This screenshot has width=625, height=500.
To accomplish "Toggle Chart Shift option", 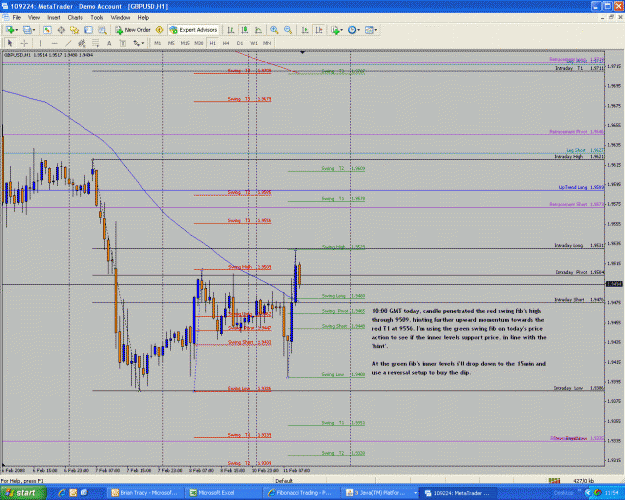I will click(x=319, y=30).
